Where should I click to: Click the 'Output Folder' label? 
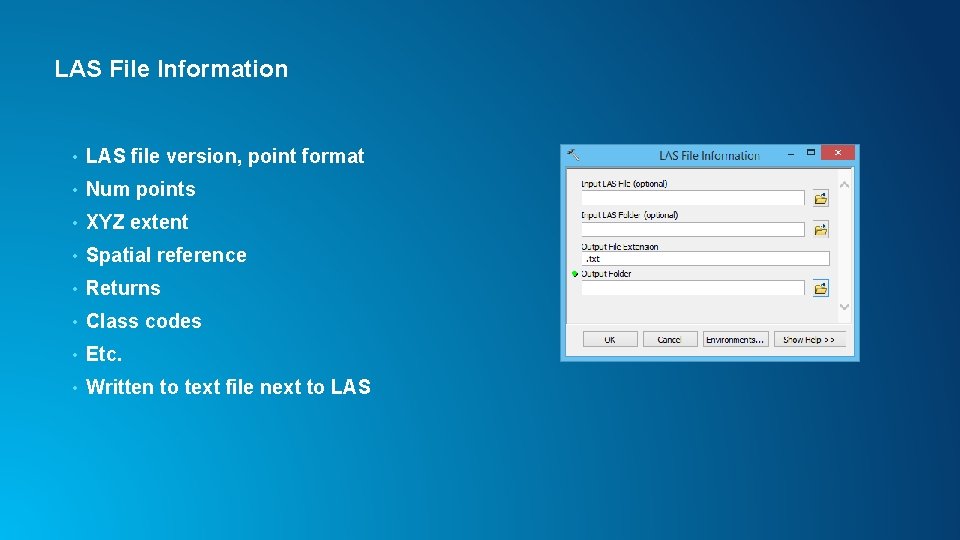606,274
